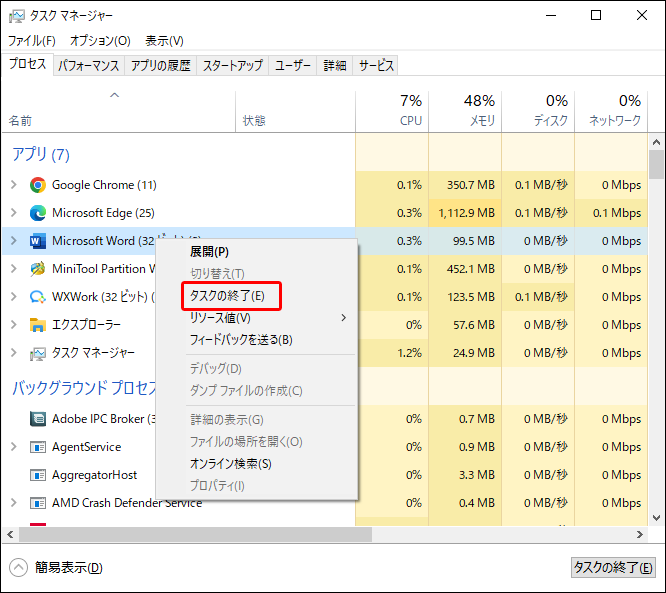Image resolution: width=666 pixels, height=593 pixels.
Task: Expand the MiniTool Partition Wizard group
Action: (14, 268)
